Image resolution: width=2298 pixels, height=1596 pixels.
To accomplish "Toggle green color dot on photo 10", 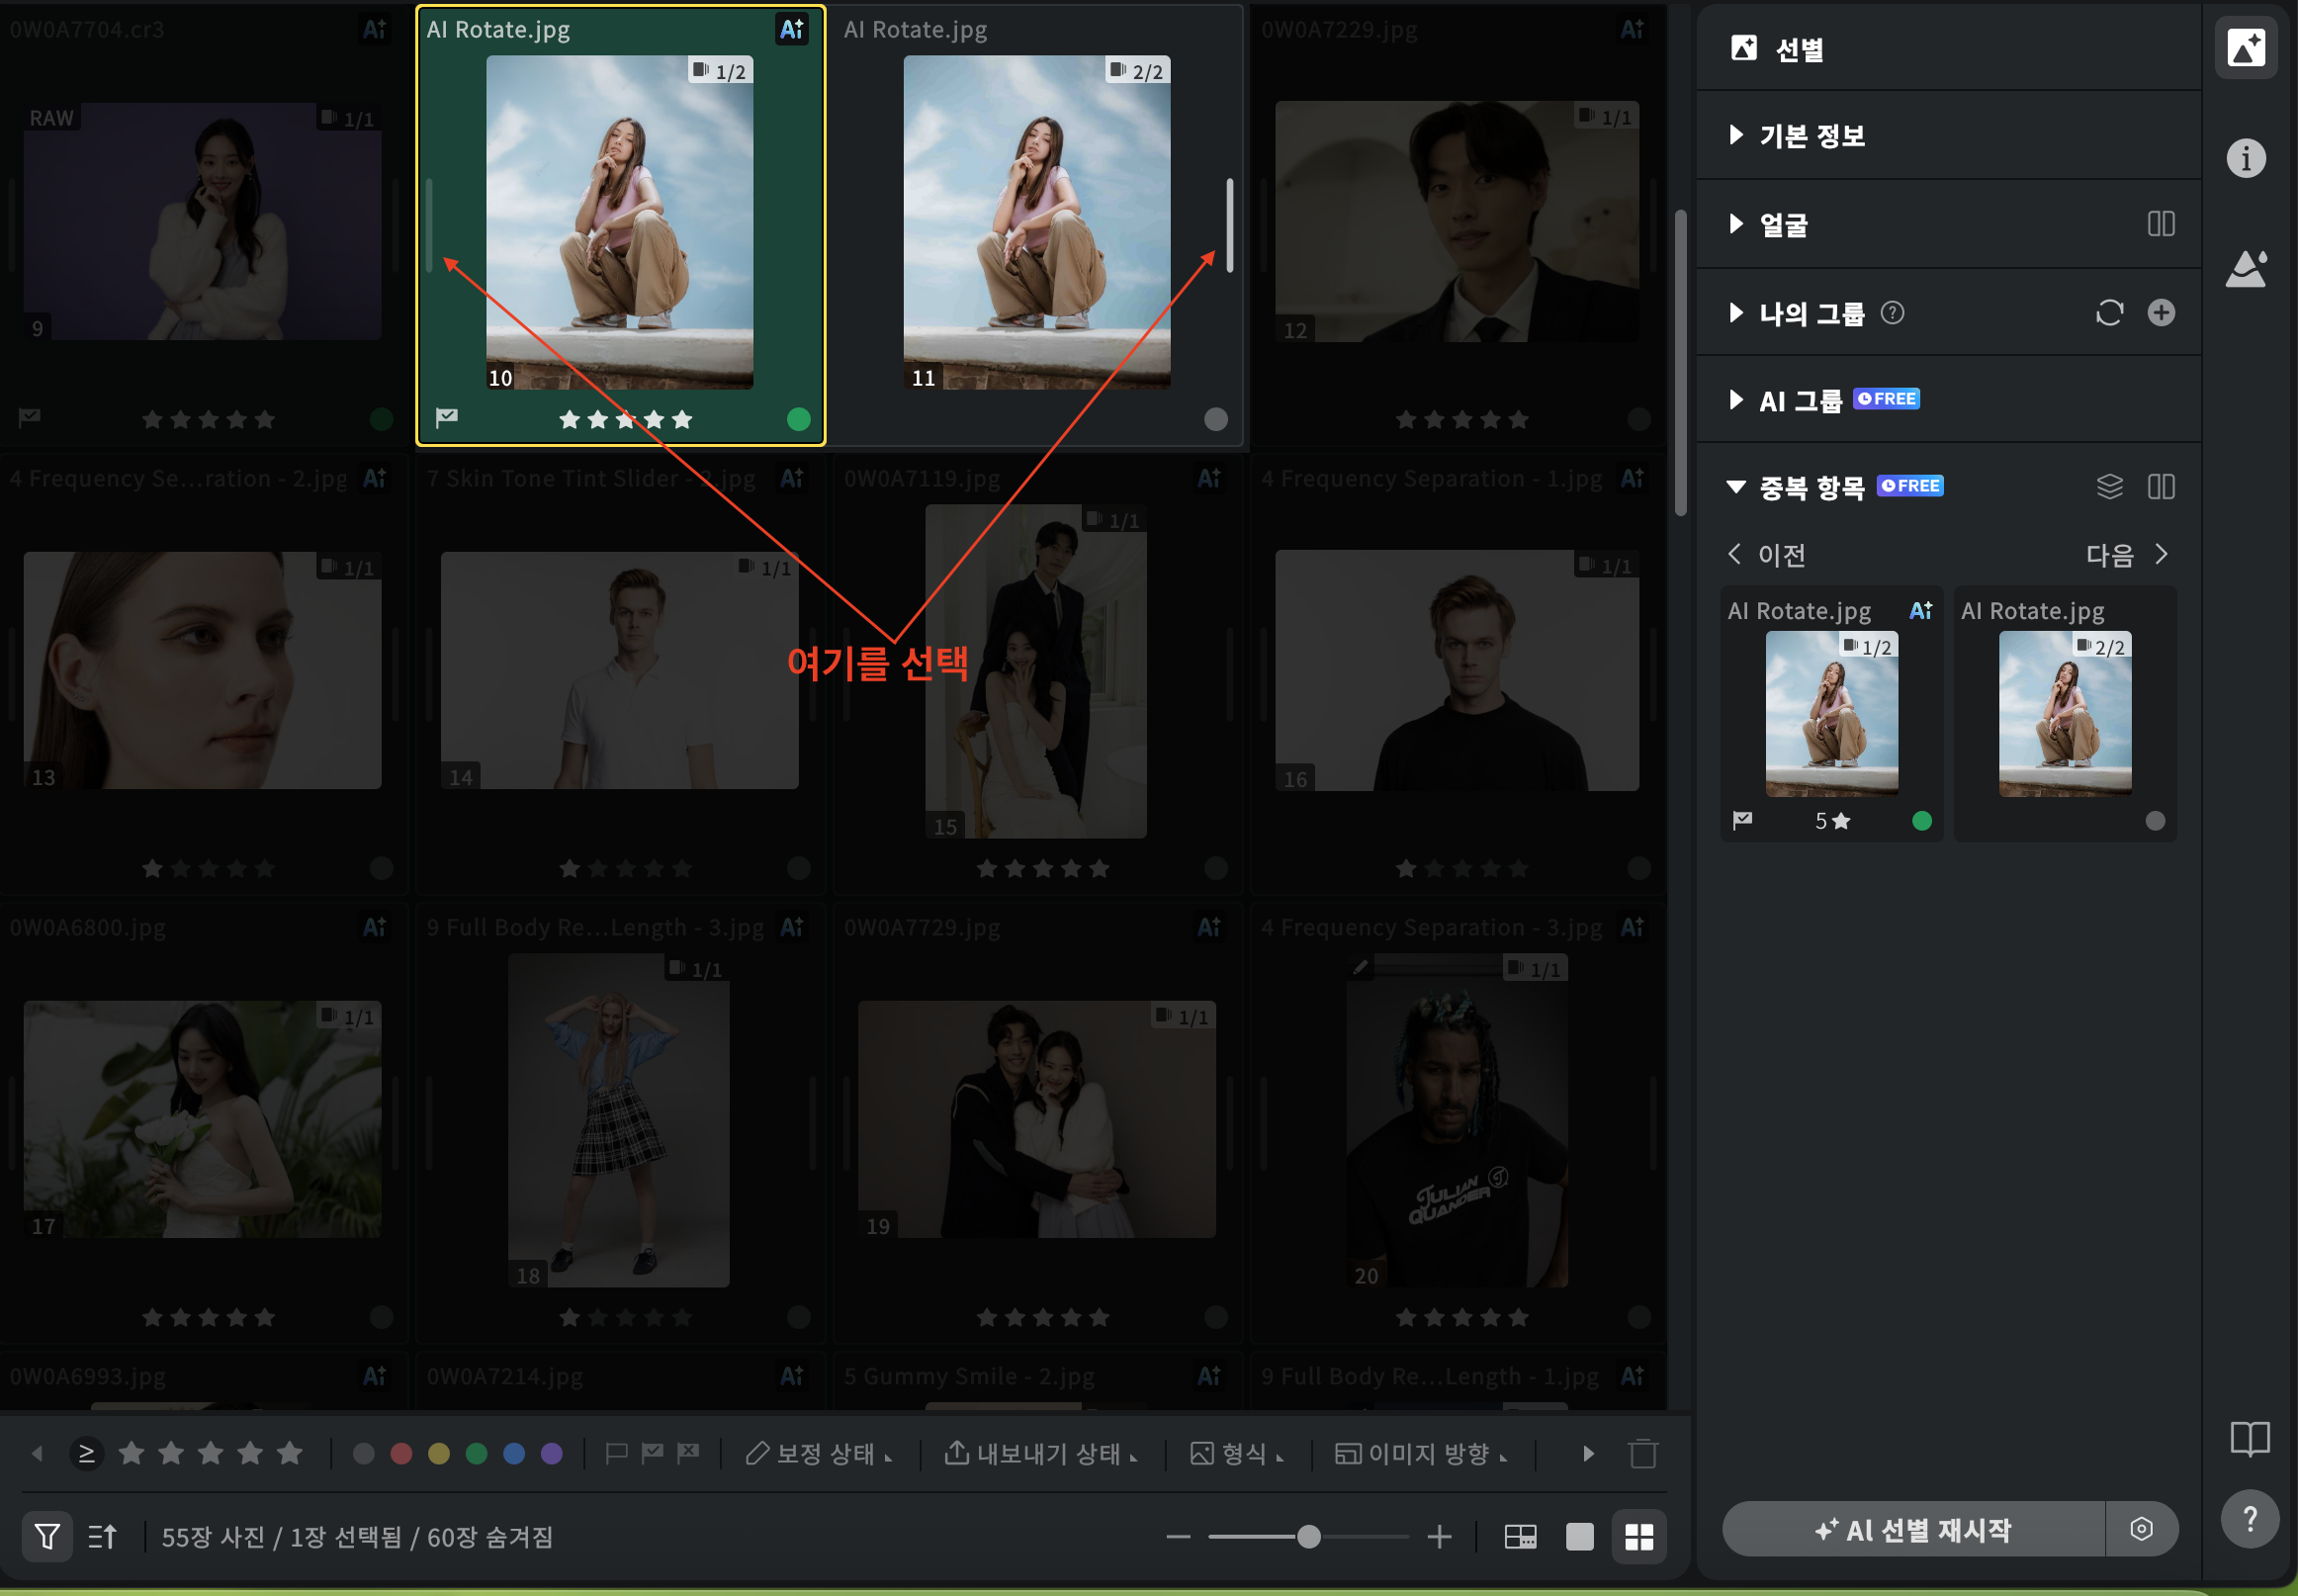I will [x=798, y=419].
